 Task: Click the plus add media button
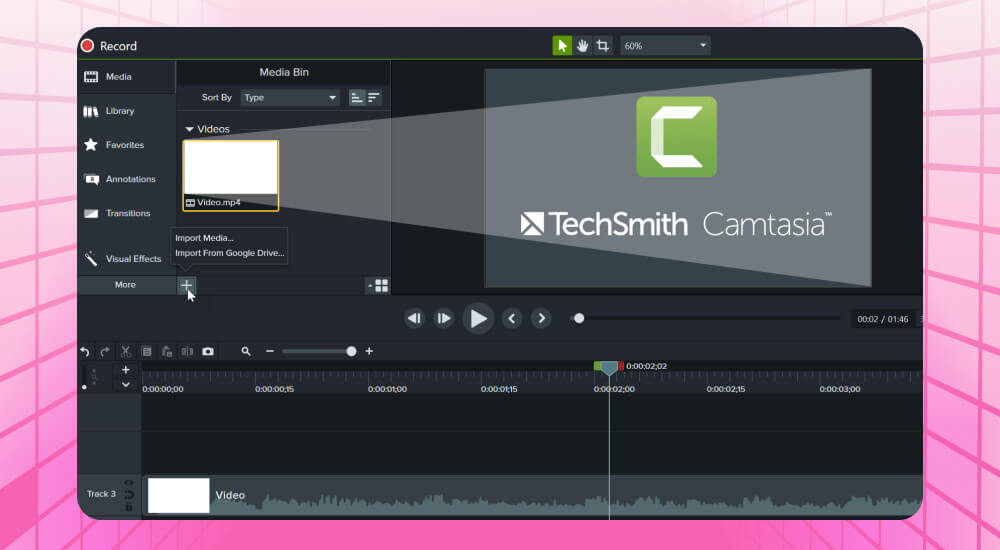(186, 285)
